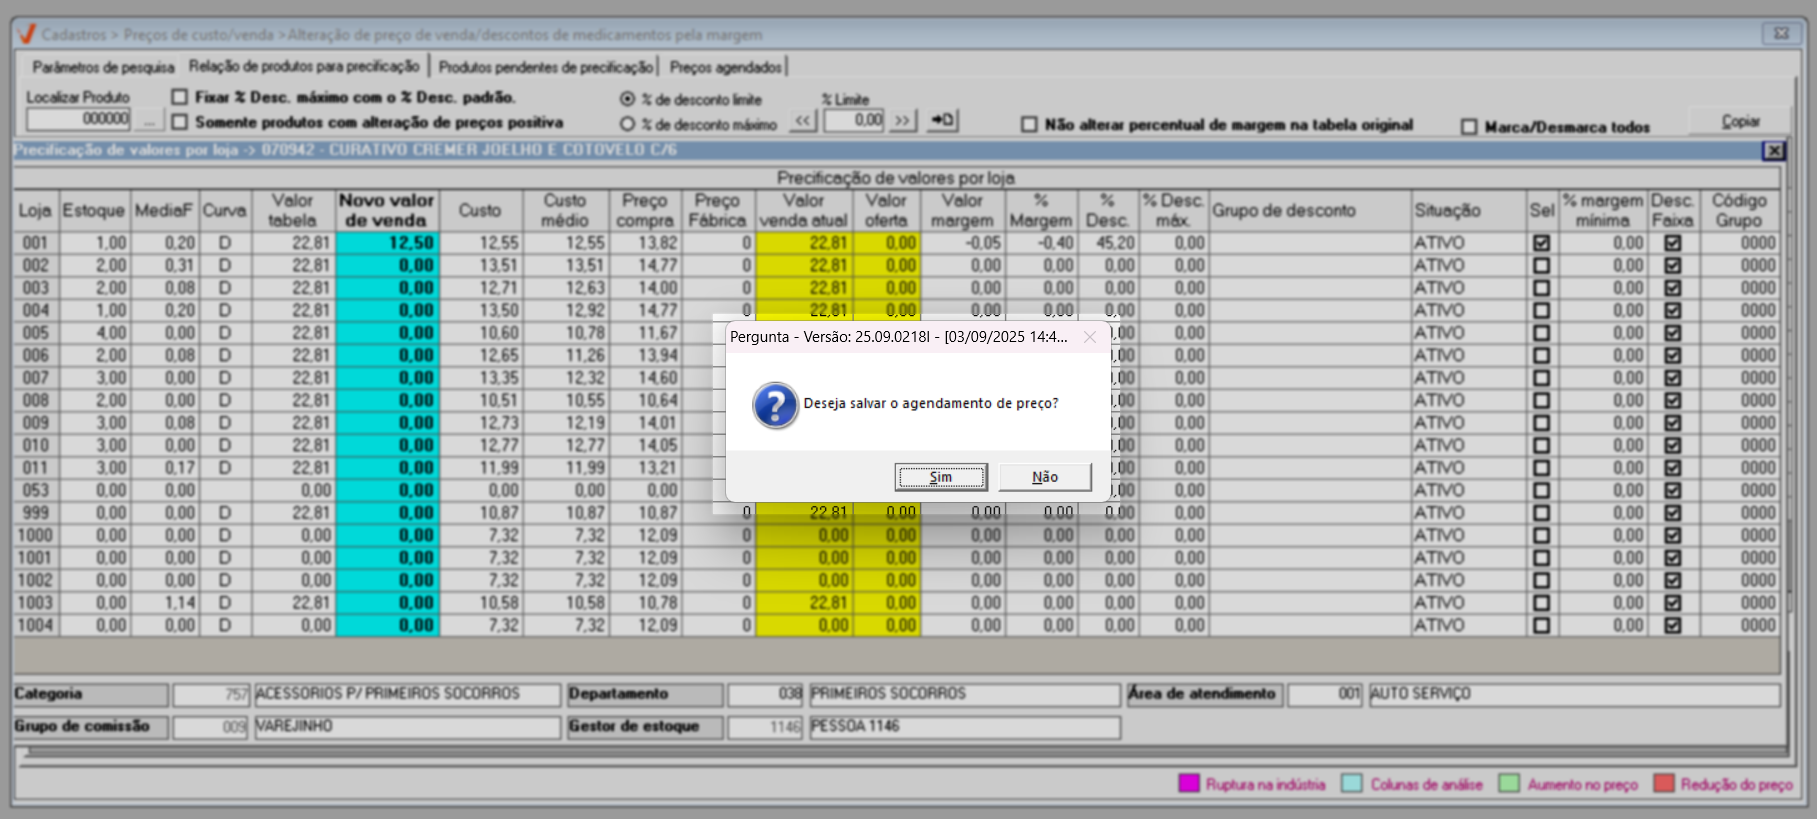Viewport: 1817px width, 819px height.
Task: Confirm saving by clicking Sim
Action: (x=940, y=477)
